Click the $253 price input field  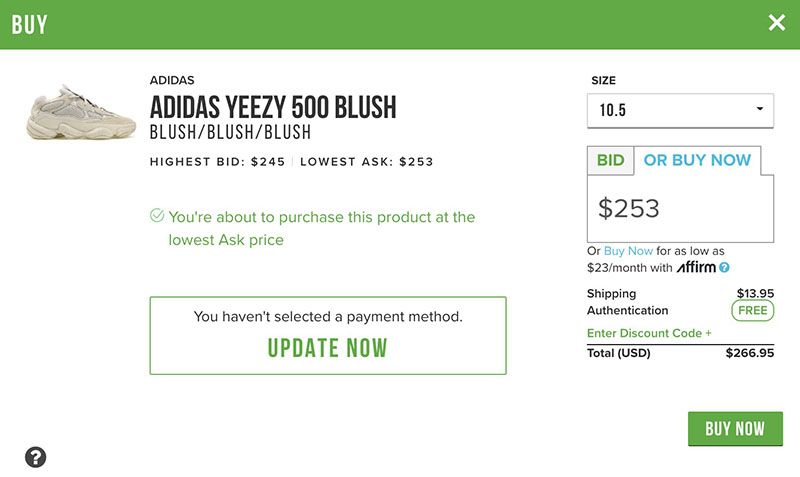coord(680,208)
